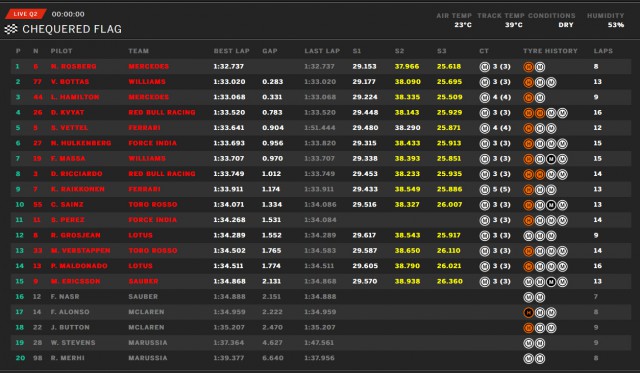This screenshot has height=373, width=640.
Task: Click orange tyre in Verstappen's tyre history
Action: click(x=529, y=251)
